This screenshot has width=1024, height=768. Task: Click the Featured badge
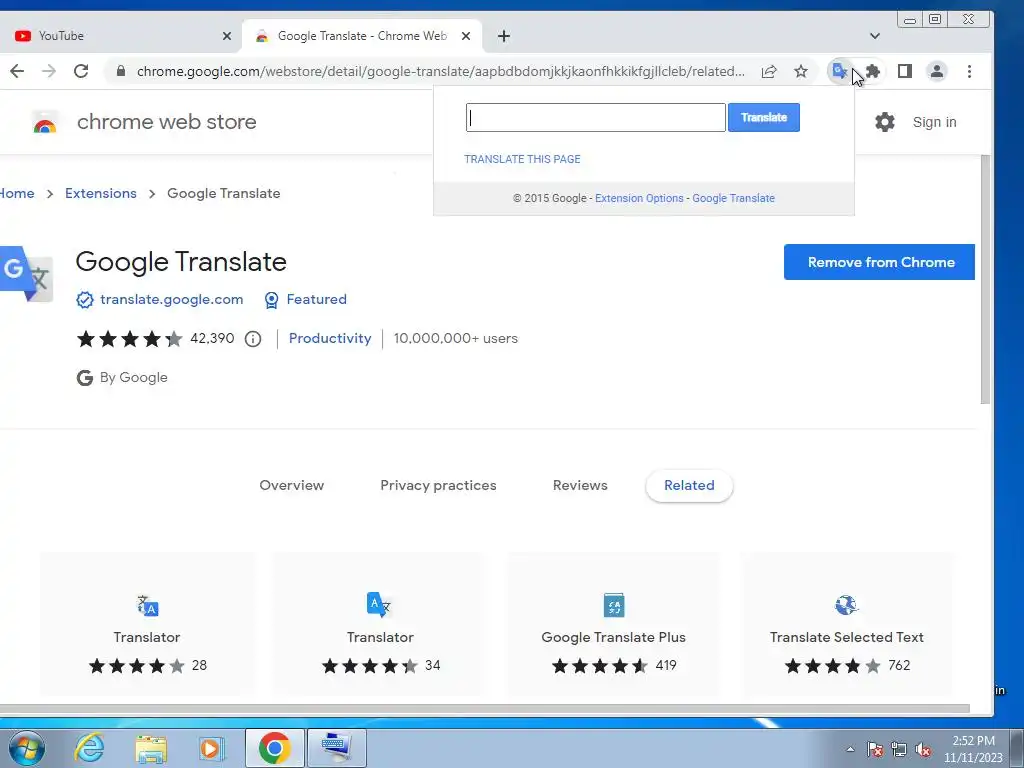(305, 300)
